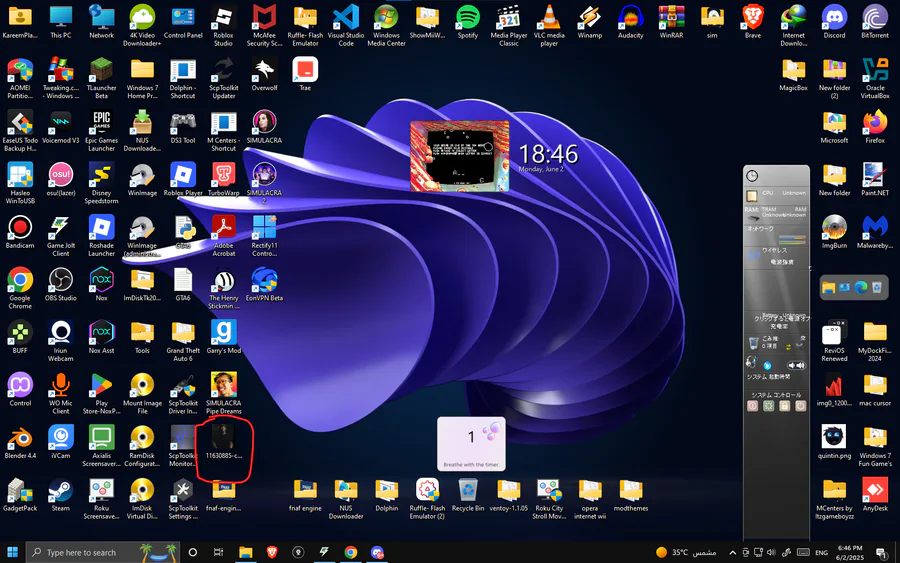Click the Edge icon in mini dock

pos(860,288)
